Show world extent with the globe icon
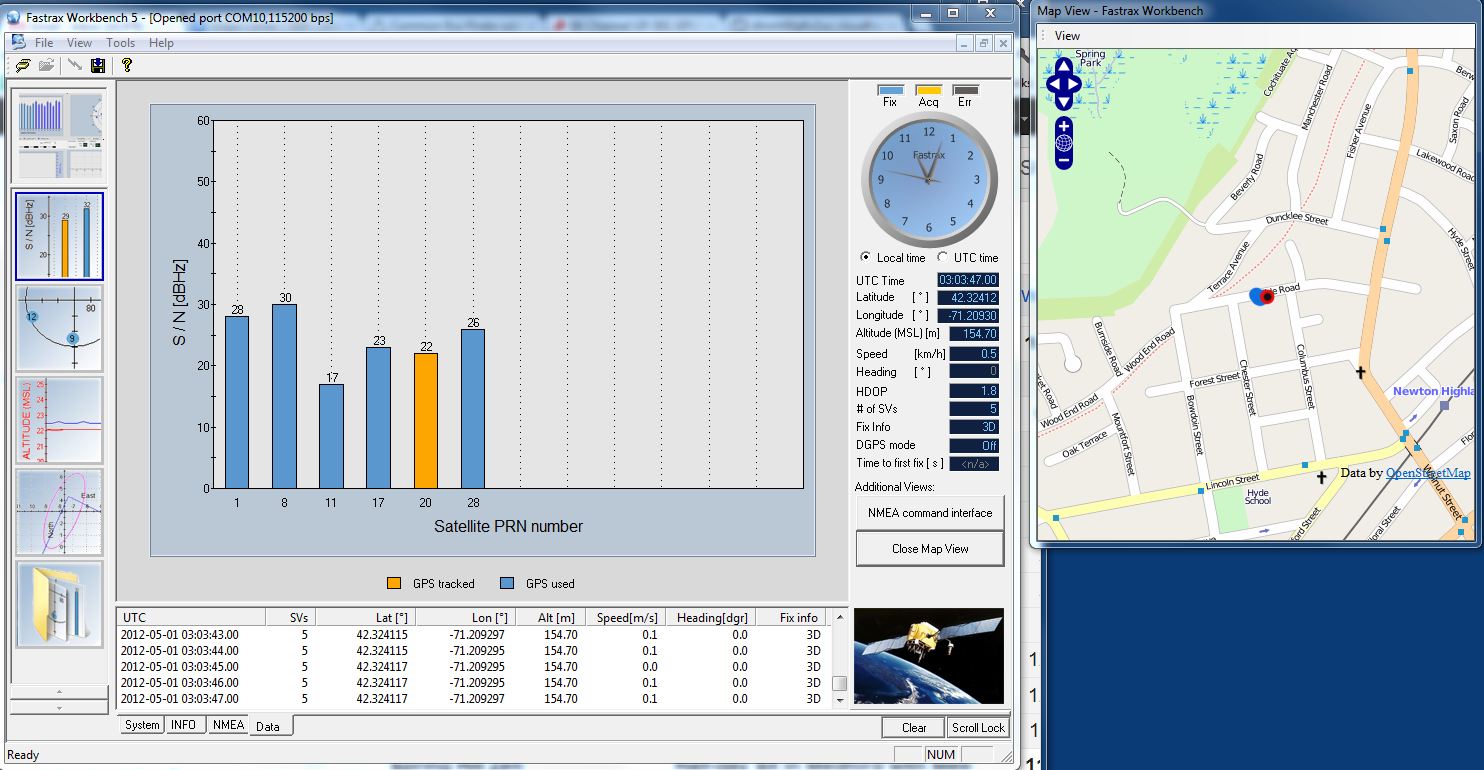This screenshot has width=1484, height=770. pos(1064,143)
